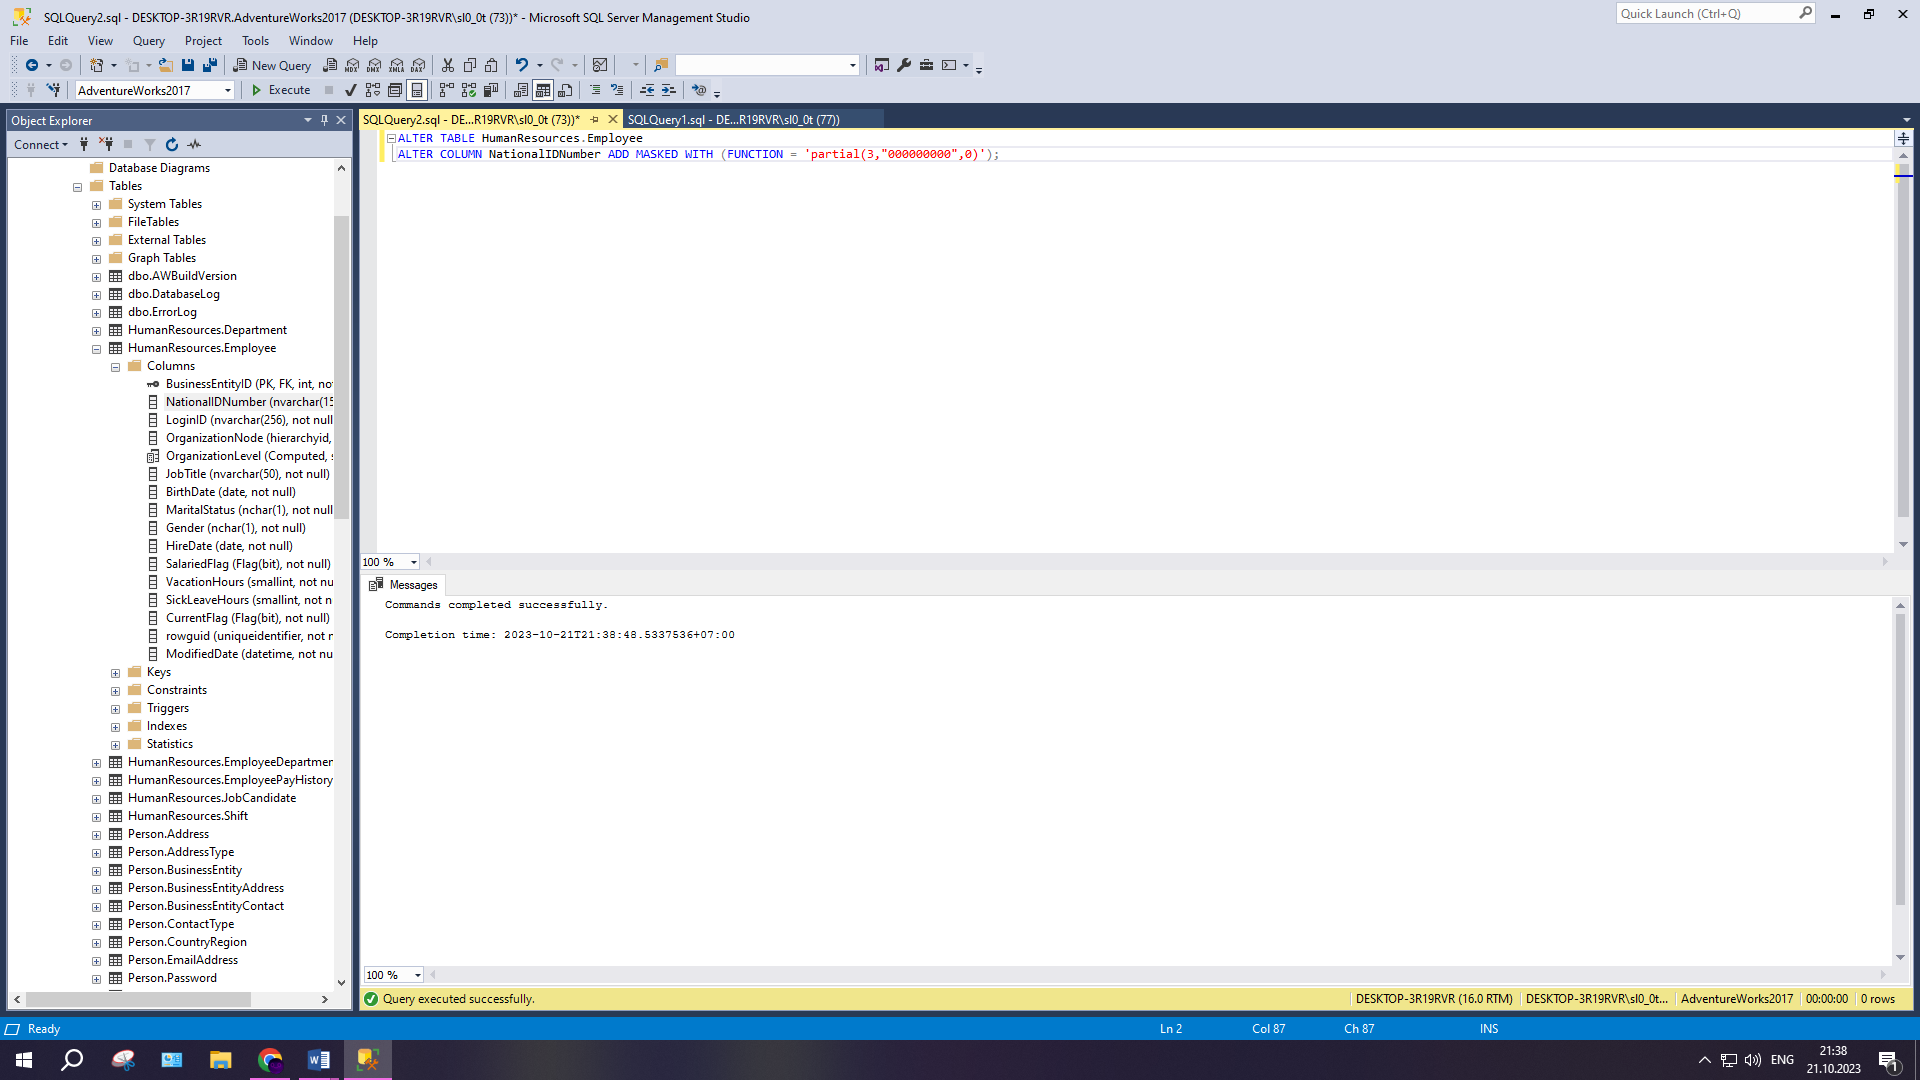This screenshot has width=1920, height=1080.
Task: Open the Toolbox icon
Action: point(926,65)
